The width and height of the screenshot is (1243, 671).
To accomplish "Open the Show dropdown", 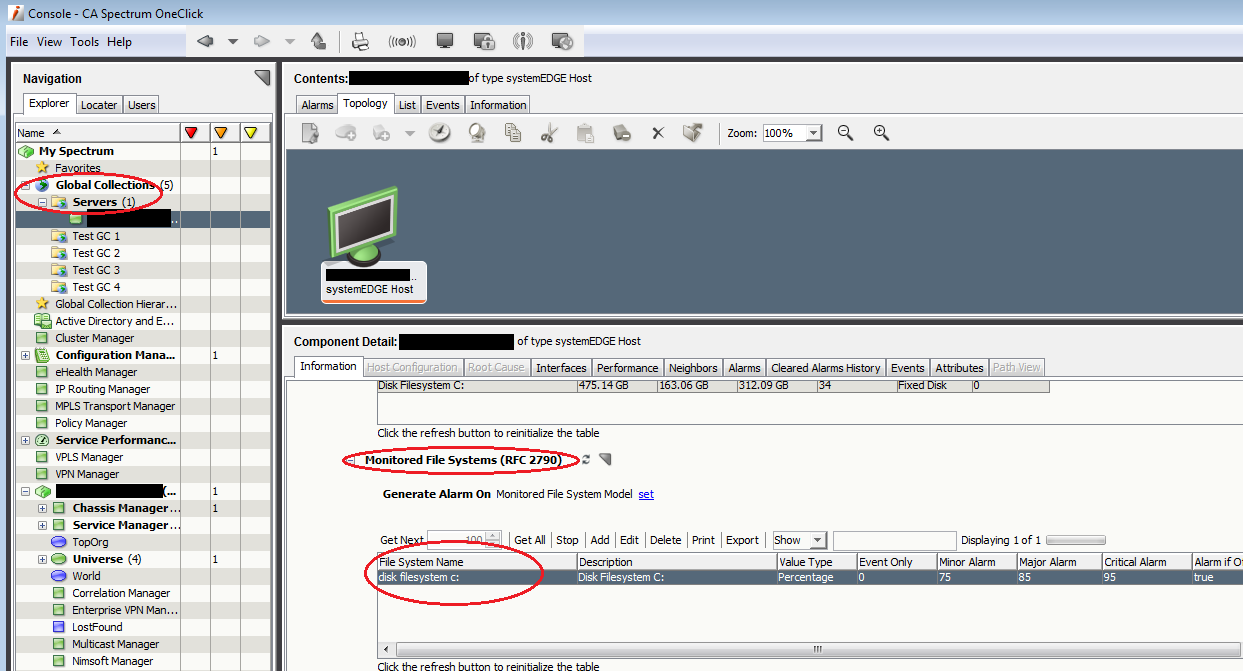I will (x=799, y=540).
